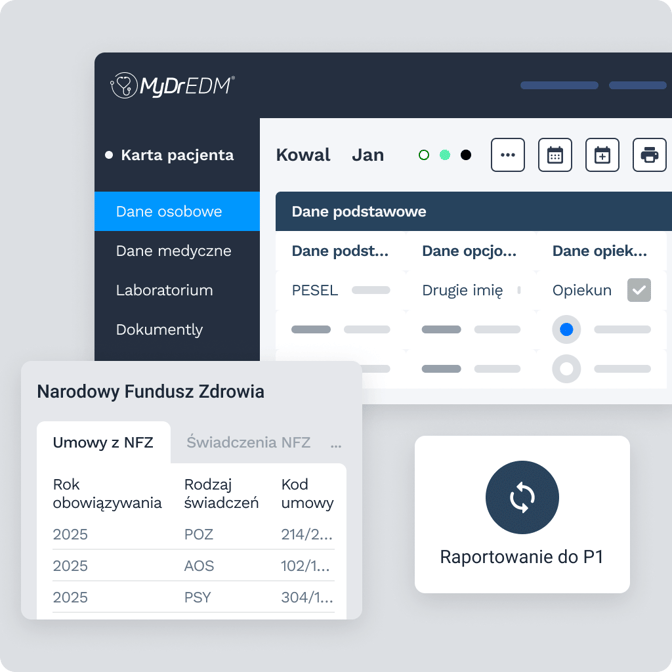Viewport: 672px width, 672px height.
Task: Click the hollow green status circle
Action: click(x=423, y=155)
